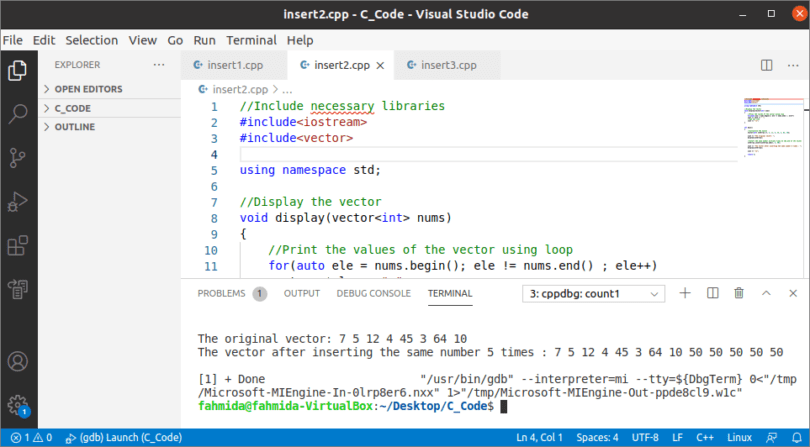This screenshot has width=810, height=447.
Task: Expand the OUTLINE section
Action: (75, 127)
